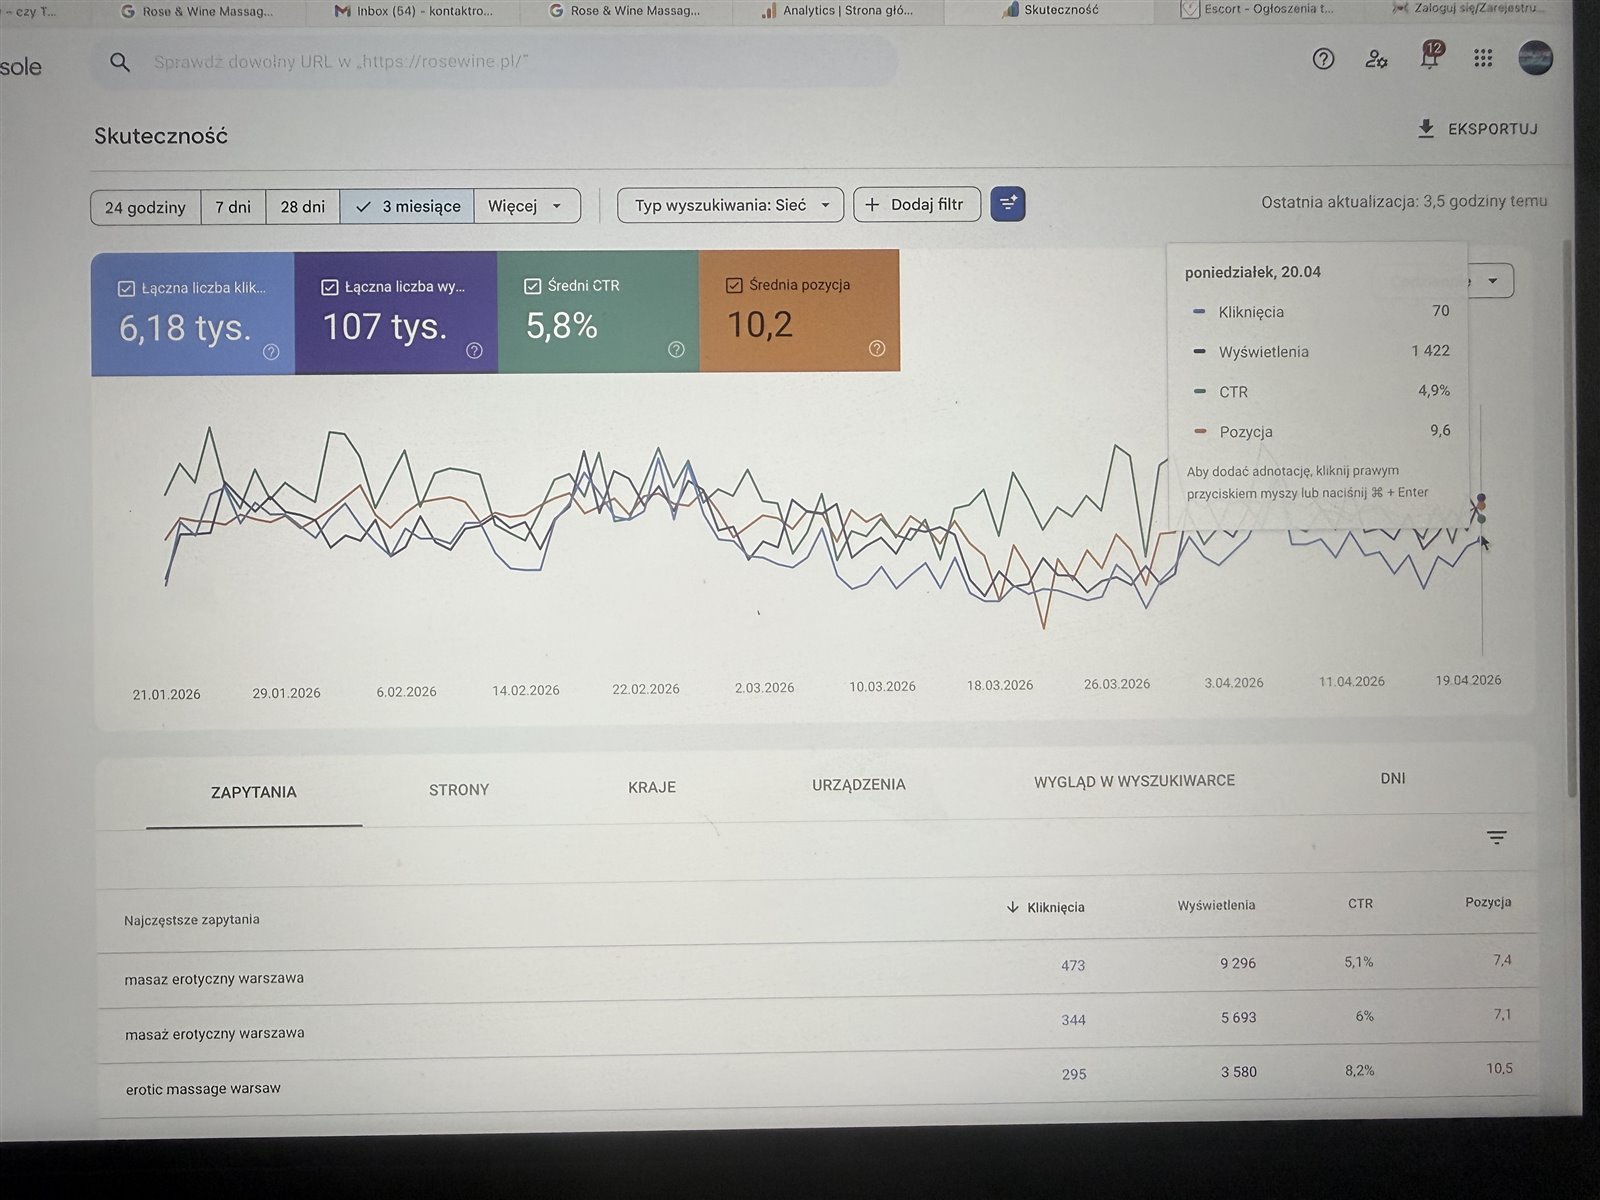1600x1200 pixels.
Task: Click the info icon on Średni CTR card
Action: point(676,349)
